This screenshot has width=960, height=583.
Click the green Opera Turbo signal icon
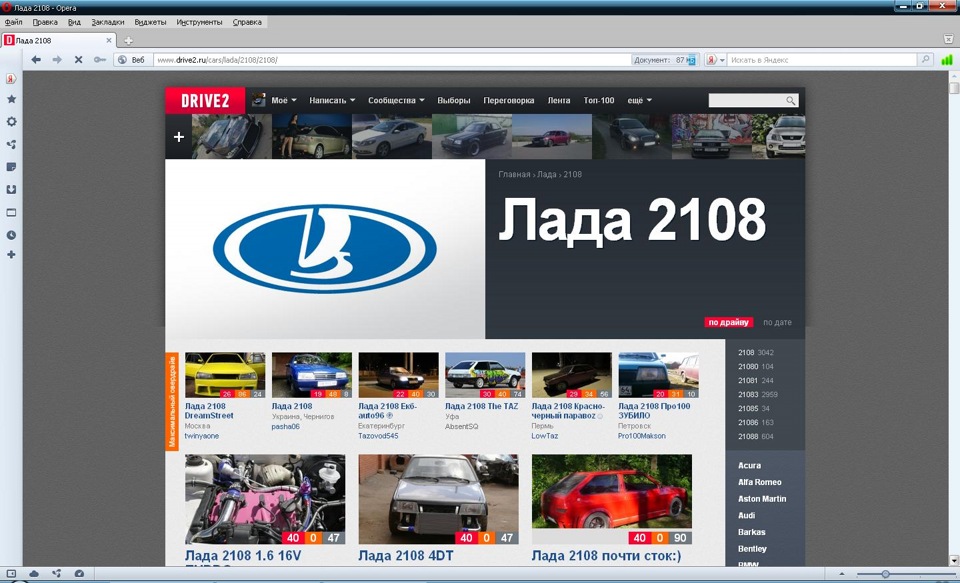click(947, 59)
